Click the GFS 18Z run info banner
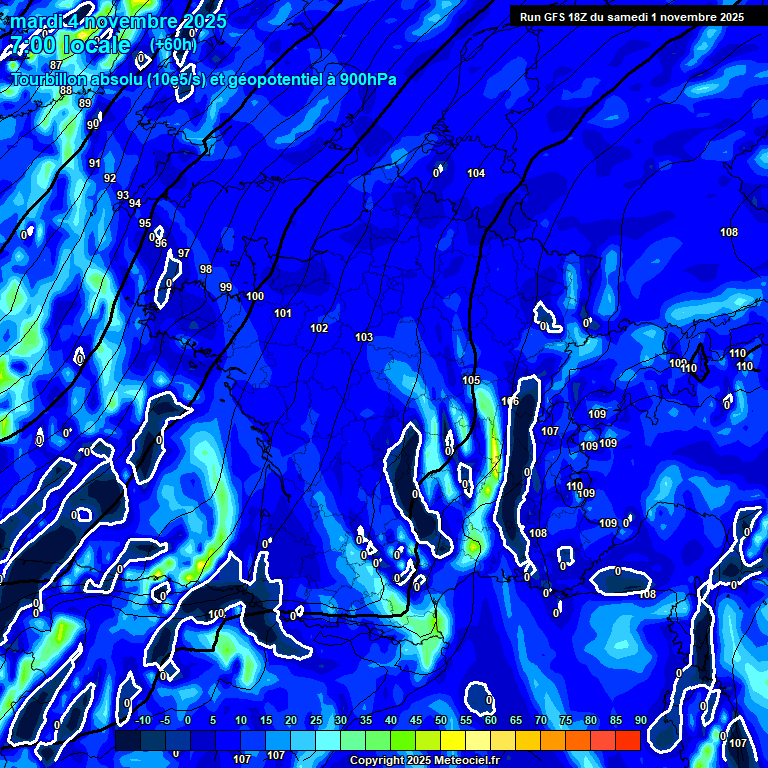The image size is (768, 768). click(631, 17)
